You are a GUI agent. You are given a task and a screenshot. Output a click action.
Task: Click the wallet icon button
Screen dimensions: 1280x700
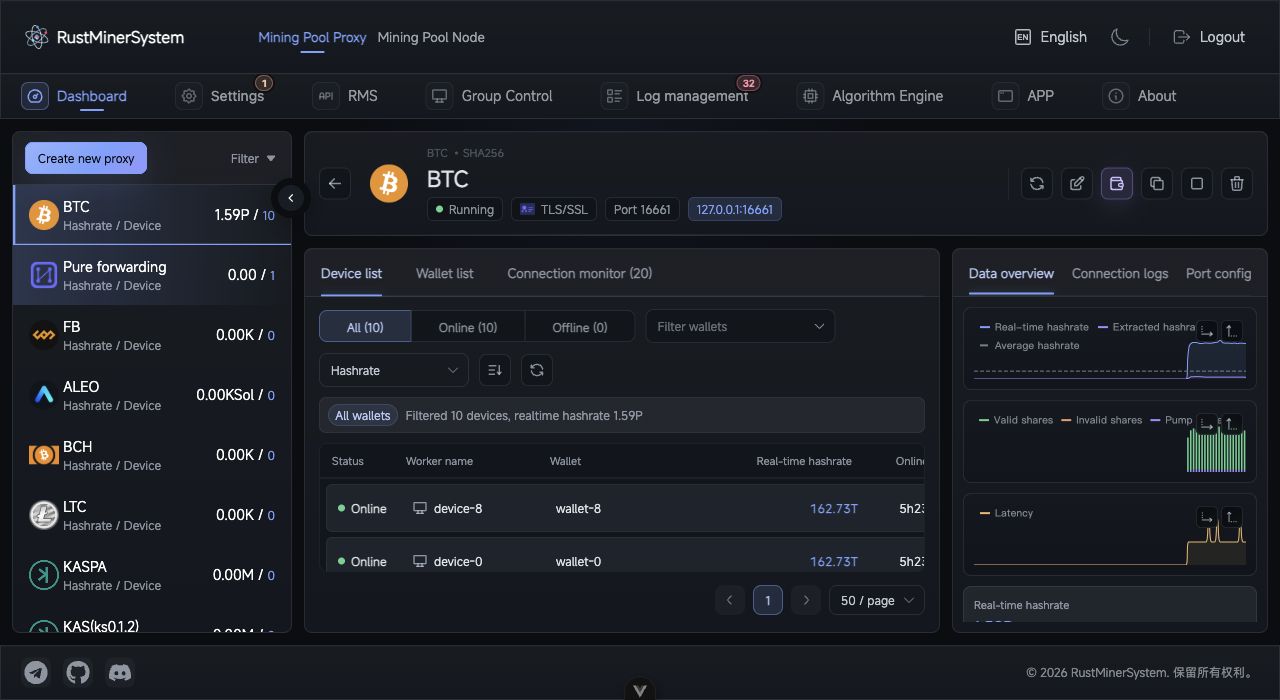[x=1117, y=183]
